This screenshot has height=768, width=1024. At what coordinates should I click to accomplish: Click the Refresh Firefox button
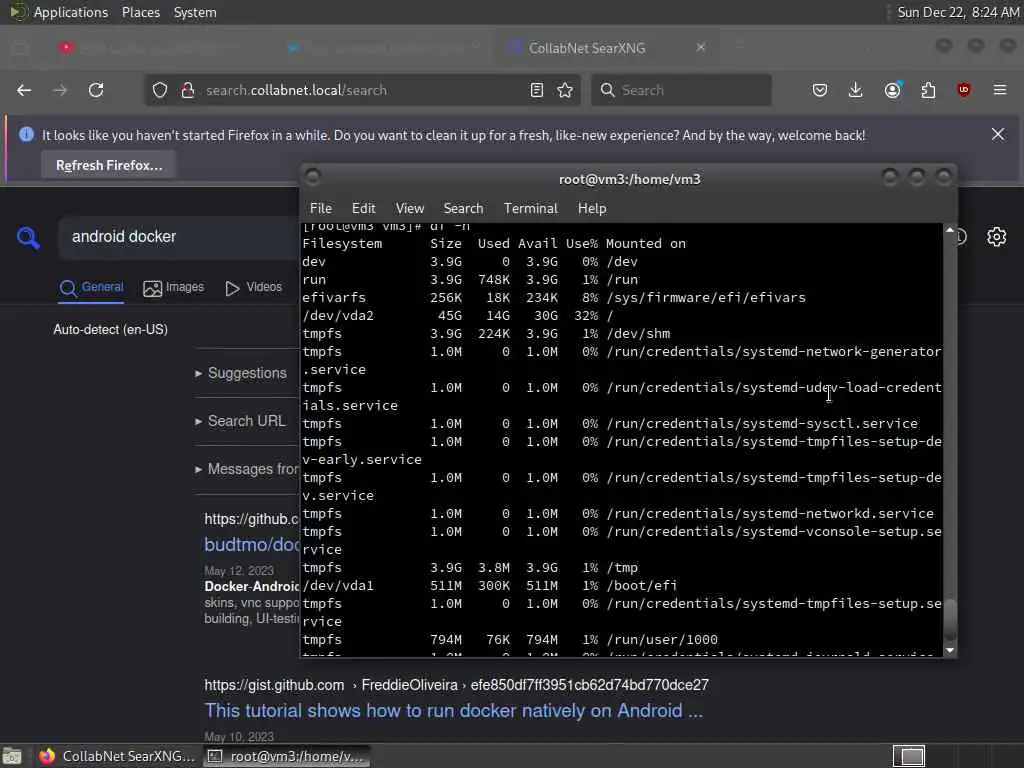click(108, 165)
